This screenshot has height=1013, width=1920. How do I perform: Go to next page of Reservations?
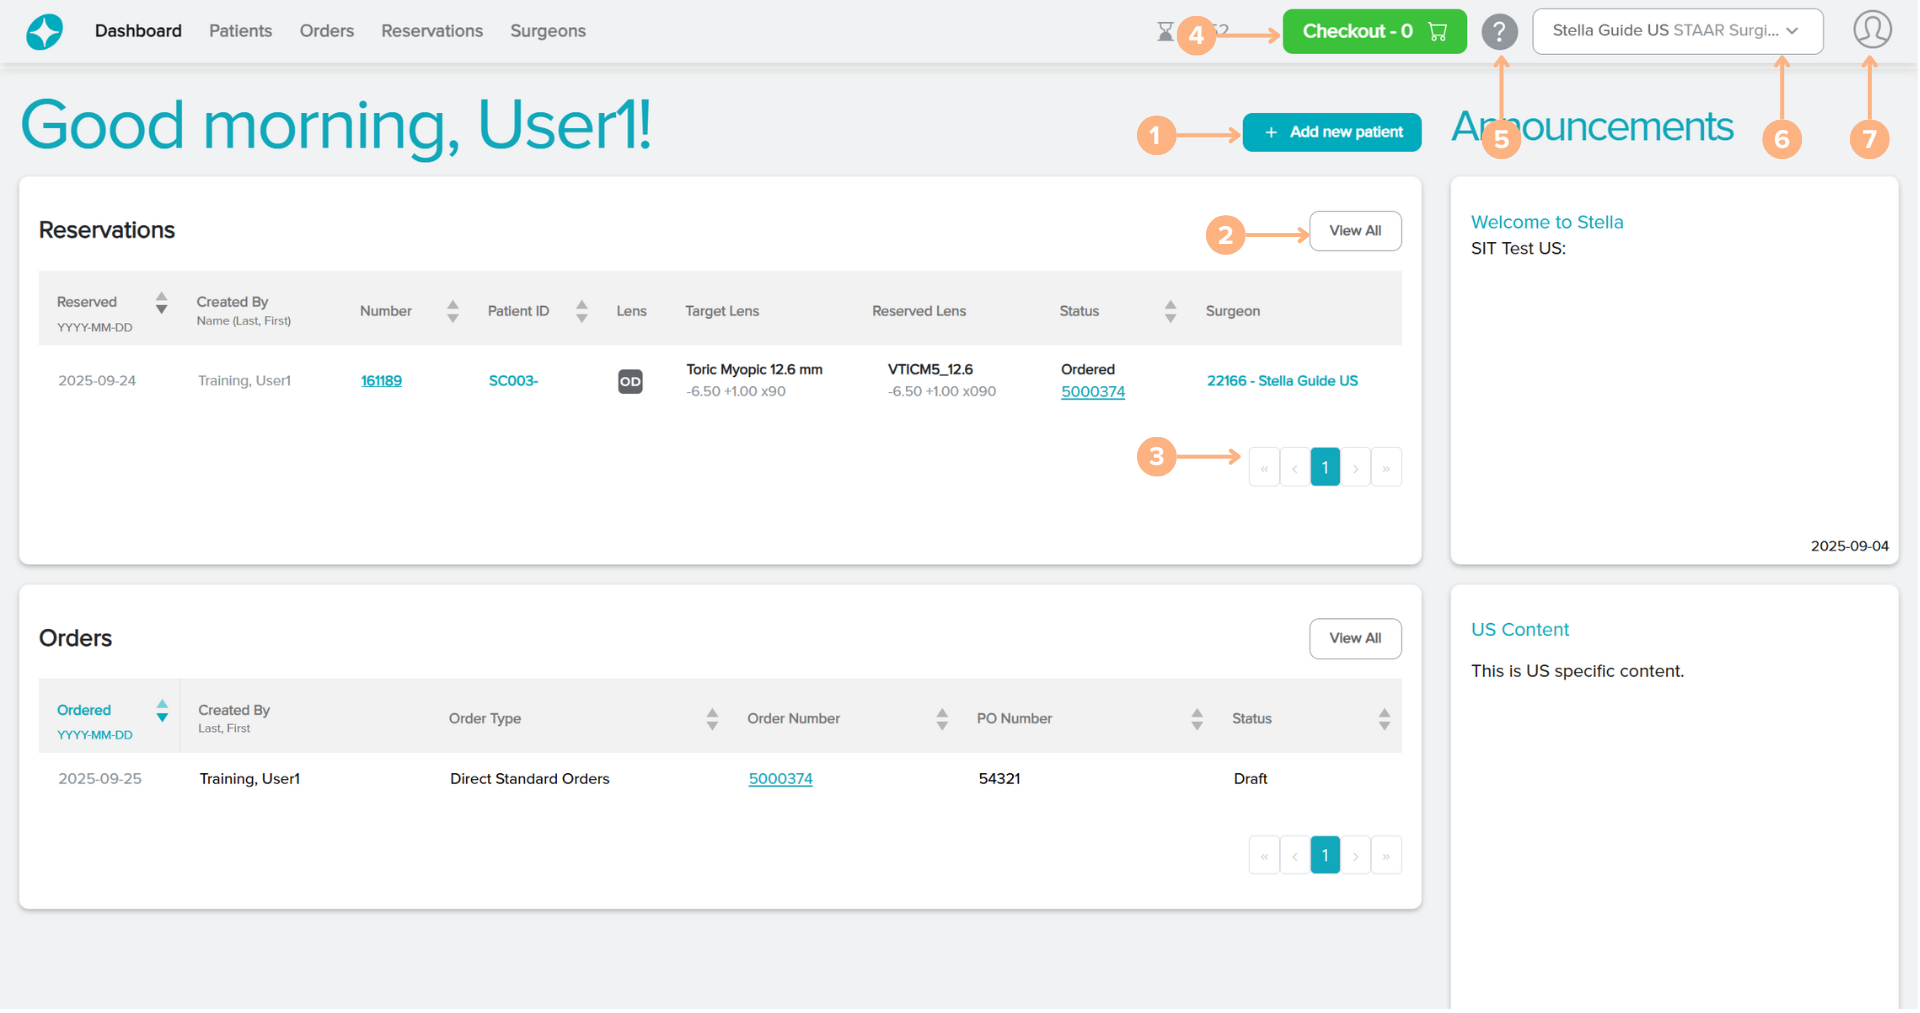(x=1355, y=468)
